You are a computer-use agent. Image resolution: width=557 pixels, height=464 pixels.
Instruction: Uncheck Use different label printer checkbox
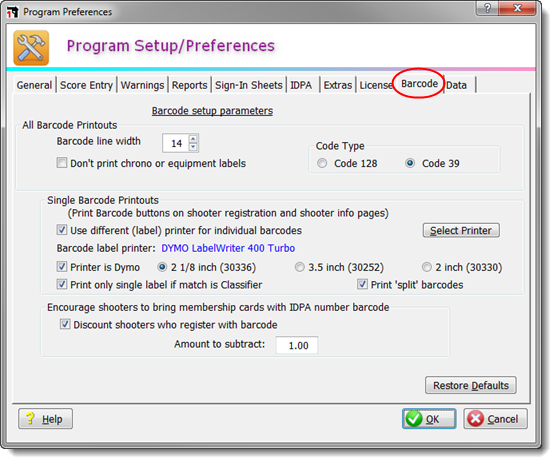[62, 230]
